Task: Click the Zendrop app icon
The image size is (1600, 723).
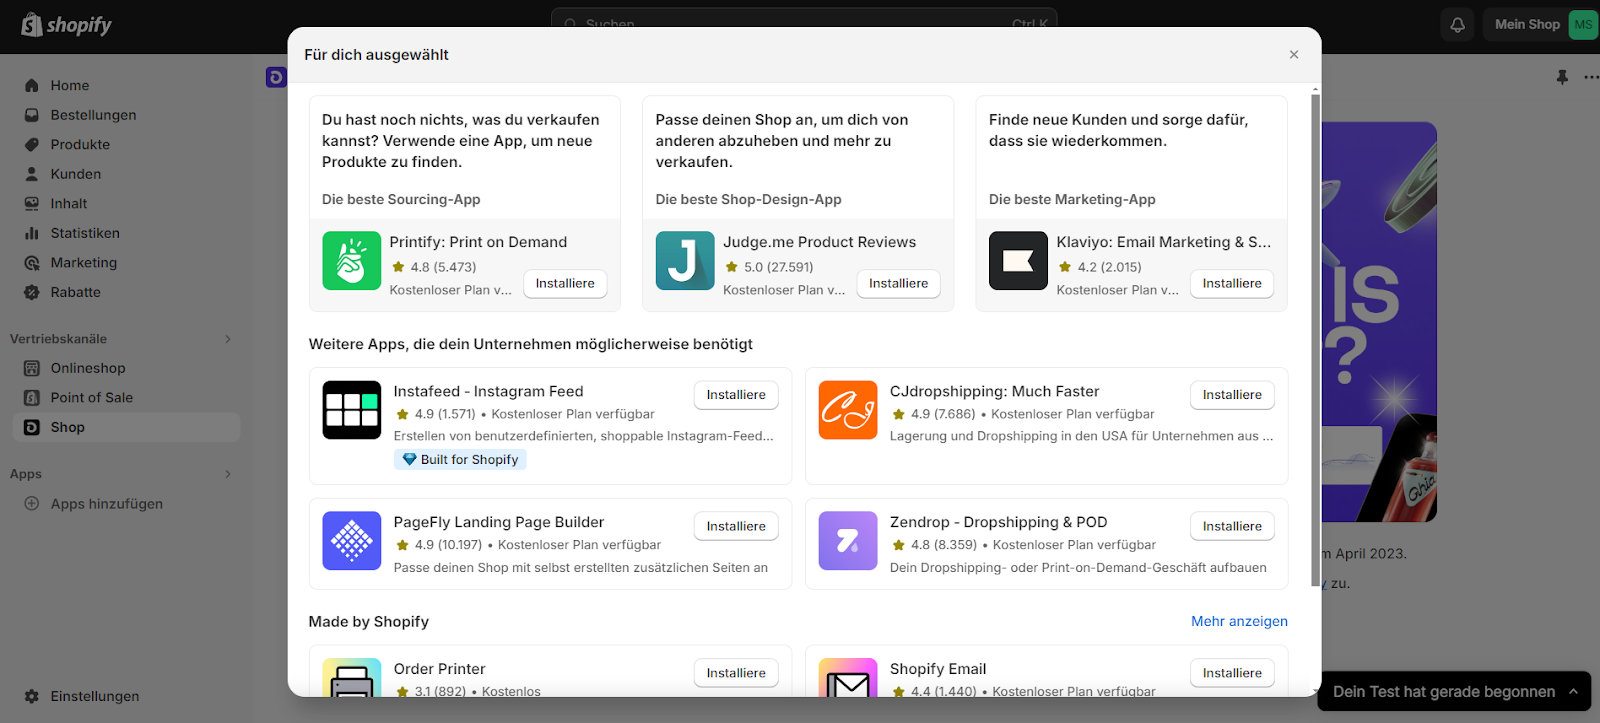Action: tap(848, 541)
